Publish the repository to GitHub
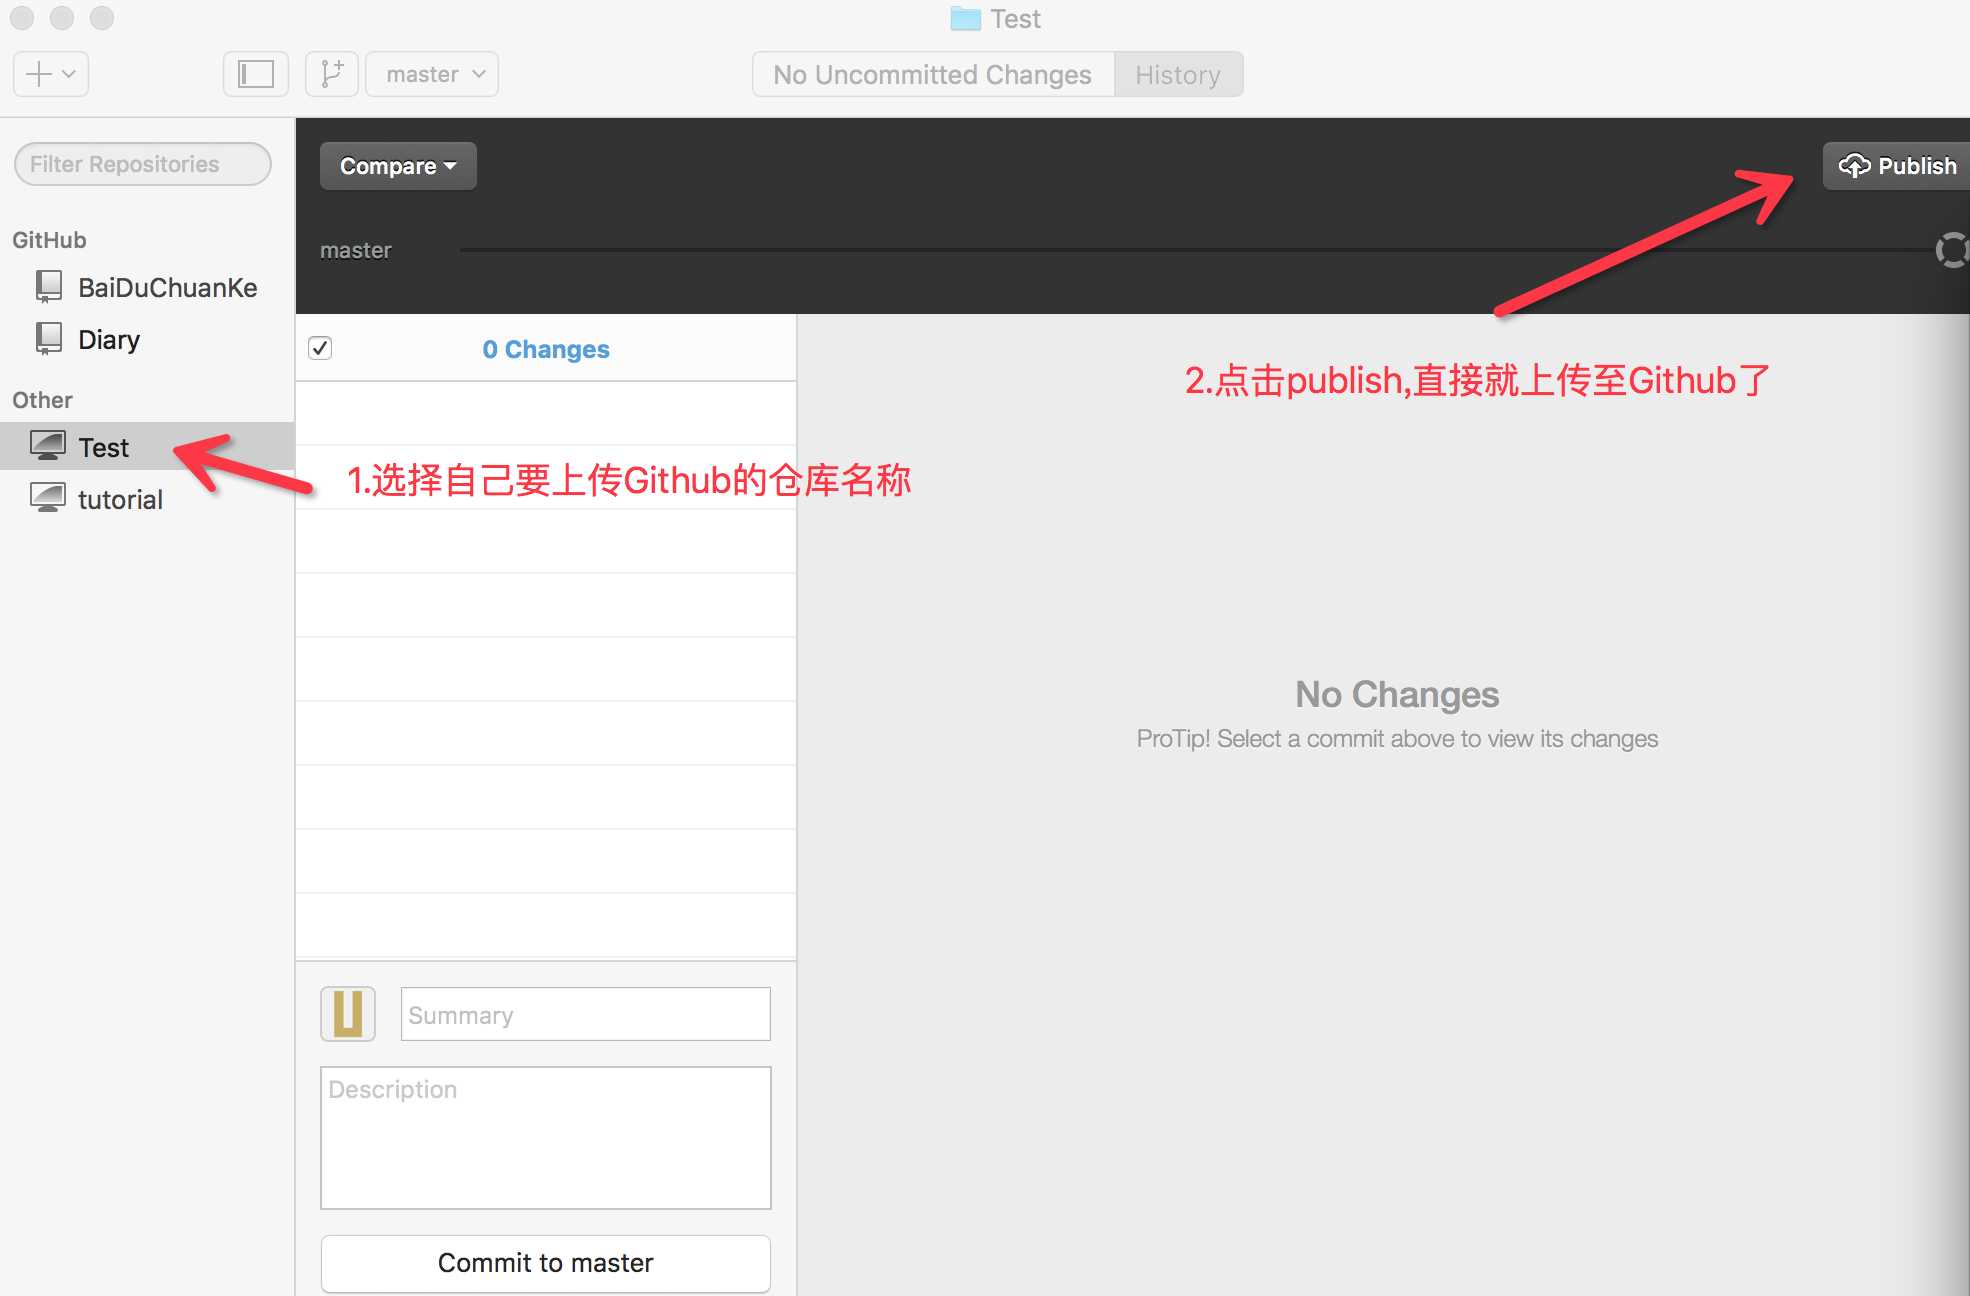 tap(1896, 166)
